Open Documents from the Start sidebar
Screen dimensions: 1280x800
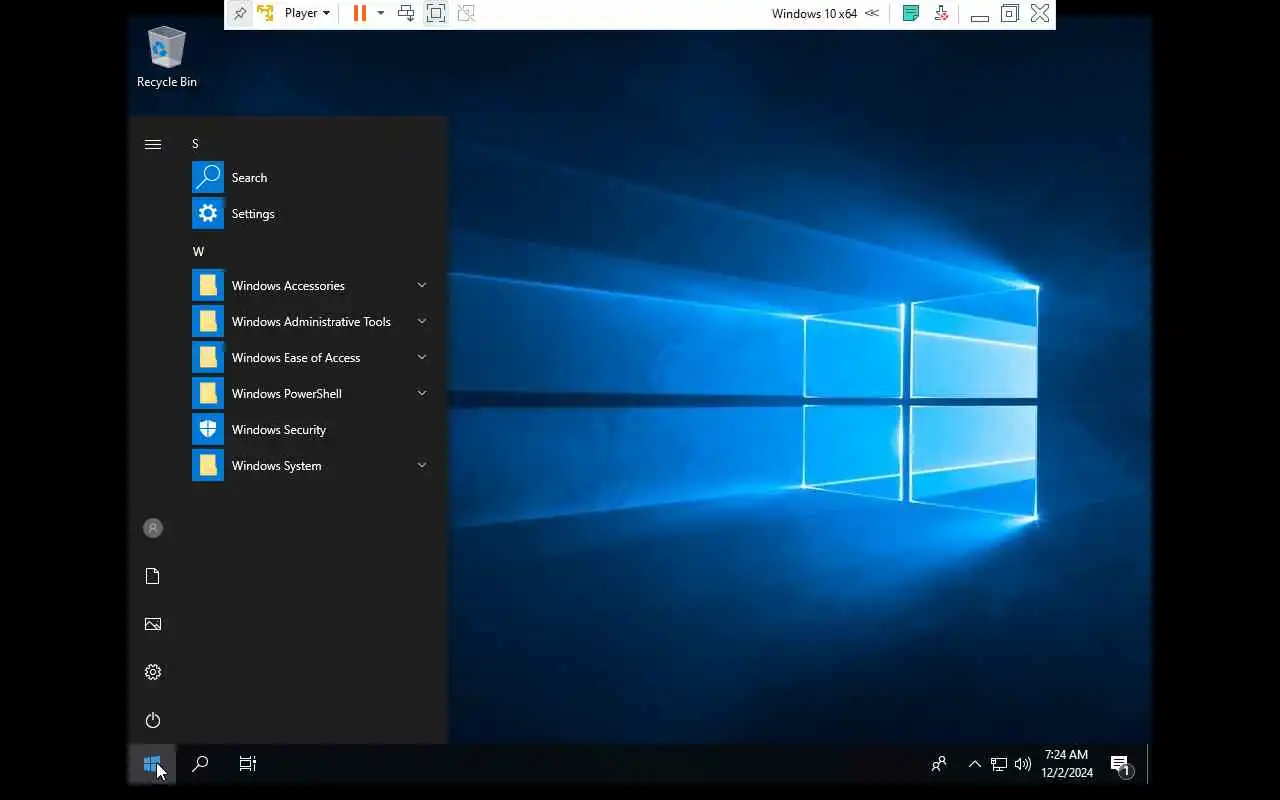pos(153,576)
